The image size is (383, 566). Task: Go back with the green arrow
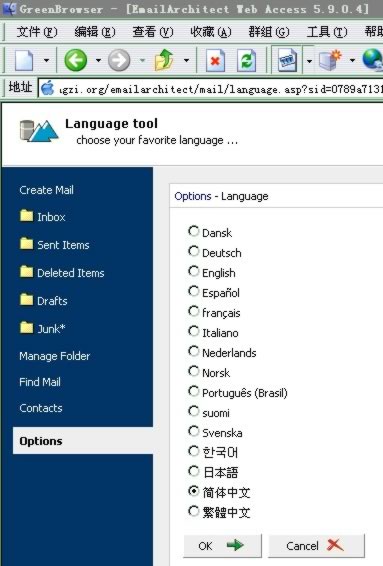(x=75, y=60)
